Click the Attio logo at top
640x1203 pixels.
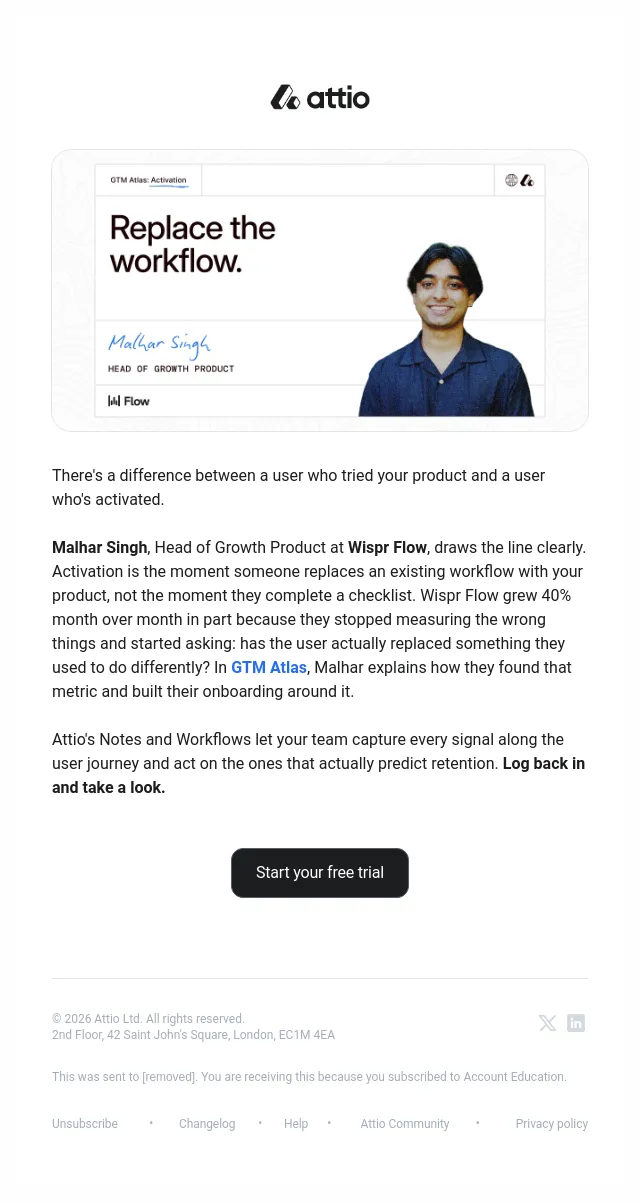(x=320, y=97)
